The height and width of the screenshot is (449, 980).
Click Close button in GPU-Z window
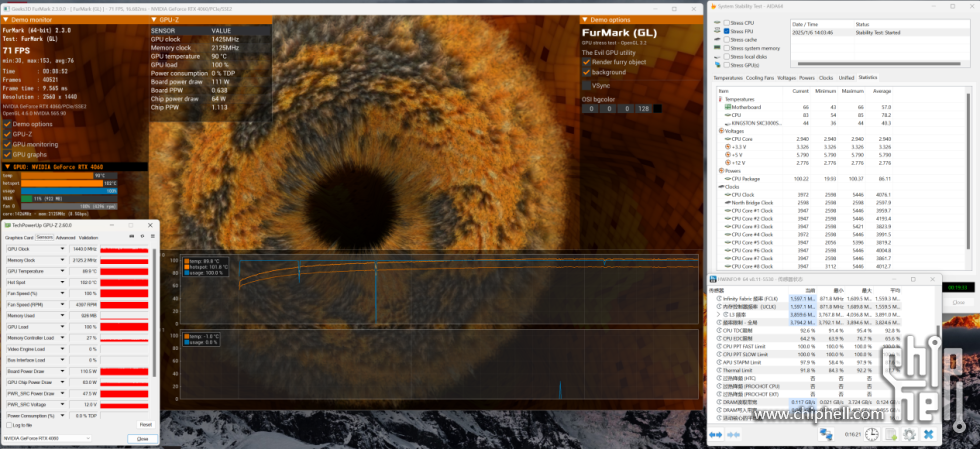point(142,439)
